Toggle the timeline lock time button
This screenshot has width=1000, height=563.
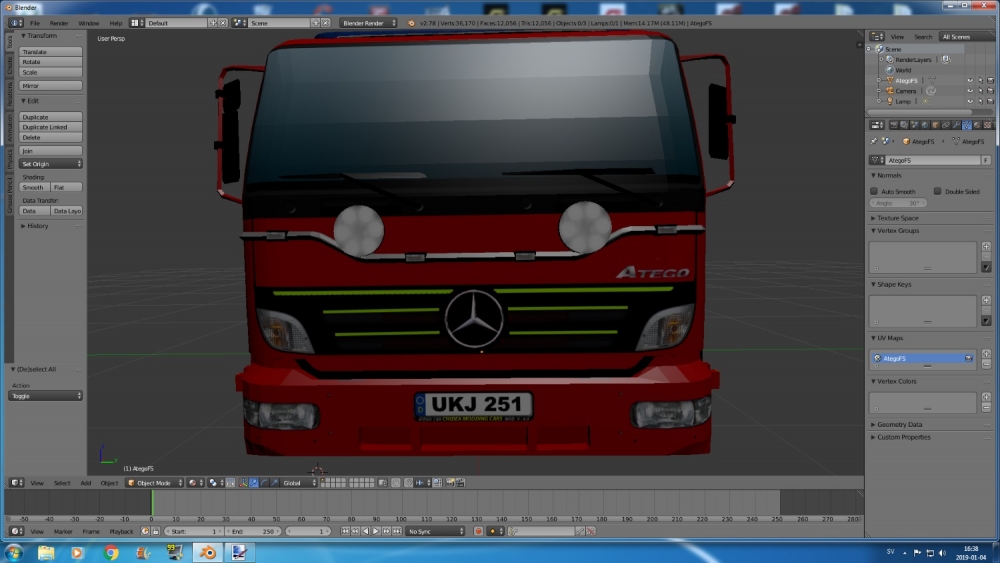(x=155, y=531)
